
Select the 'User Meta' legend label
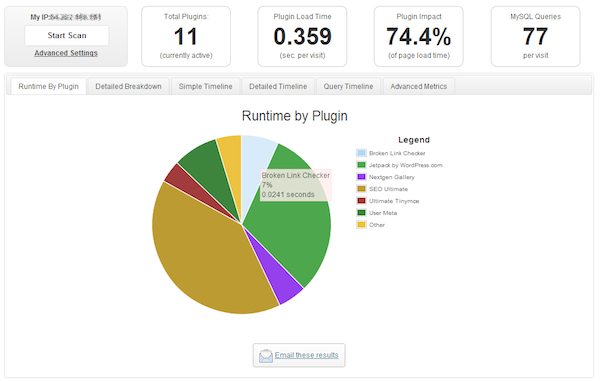tap(383, 213)
